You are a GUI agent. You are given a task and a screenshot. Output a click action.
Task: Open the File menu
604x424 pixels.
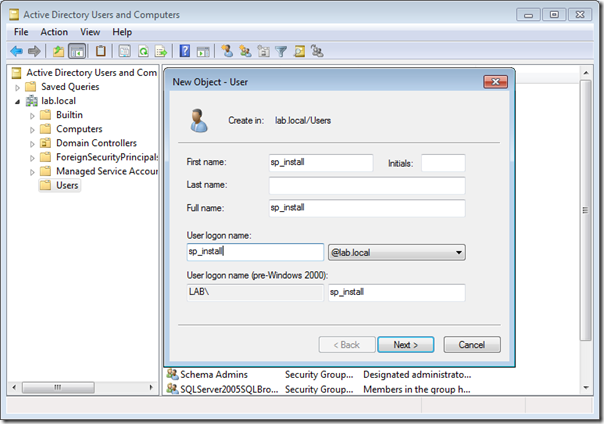[21, 32]
